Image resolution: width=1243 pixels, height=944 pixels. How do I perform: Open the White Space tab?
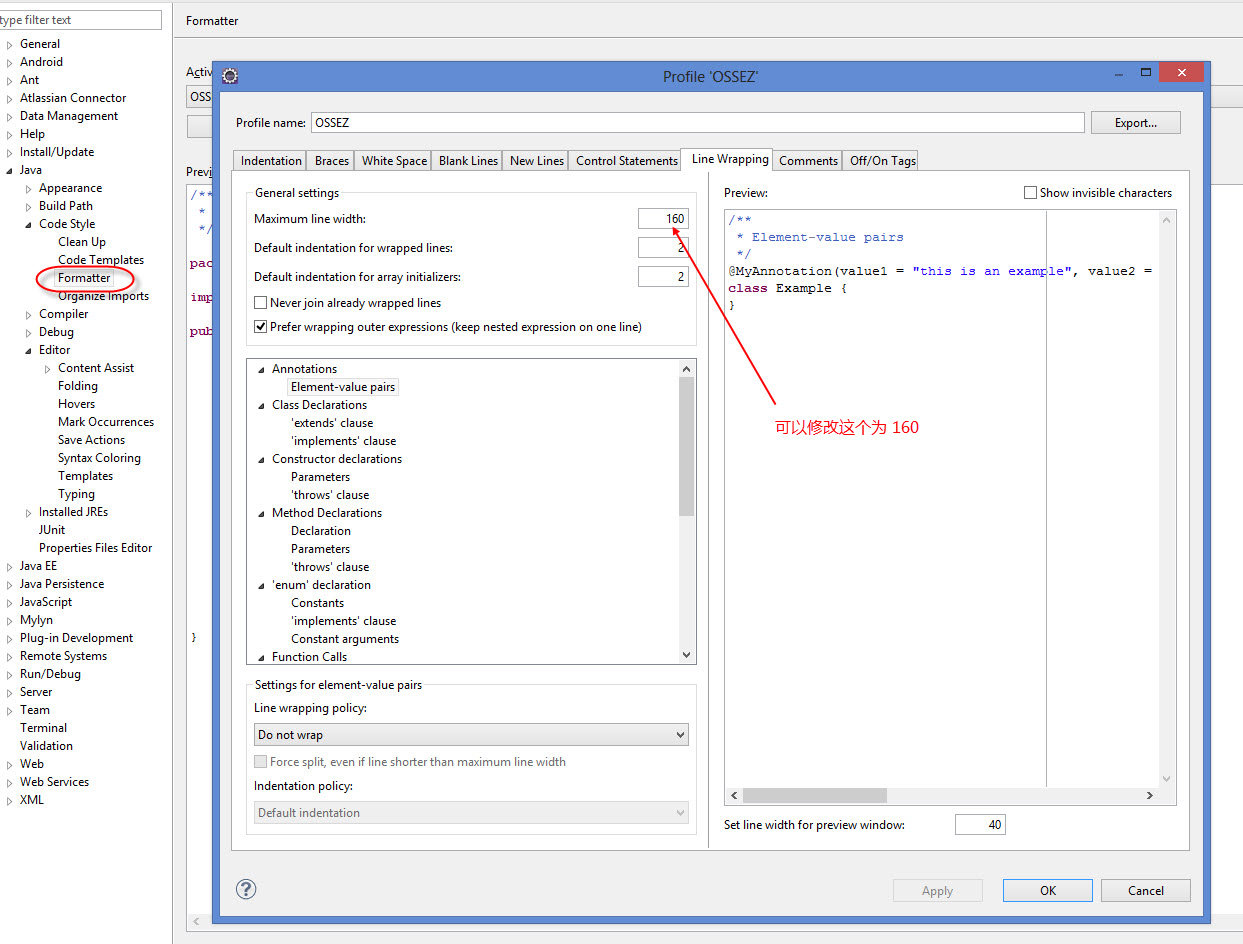click(394, 161)
